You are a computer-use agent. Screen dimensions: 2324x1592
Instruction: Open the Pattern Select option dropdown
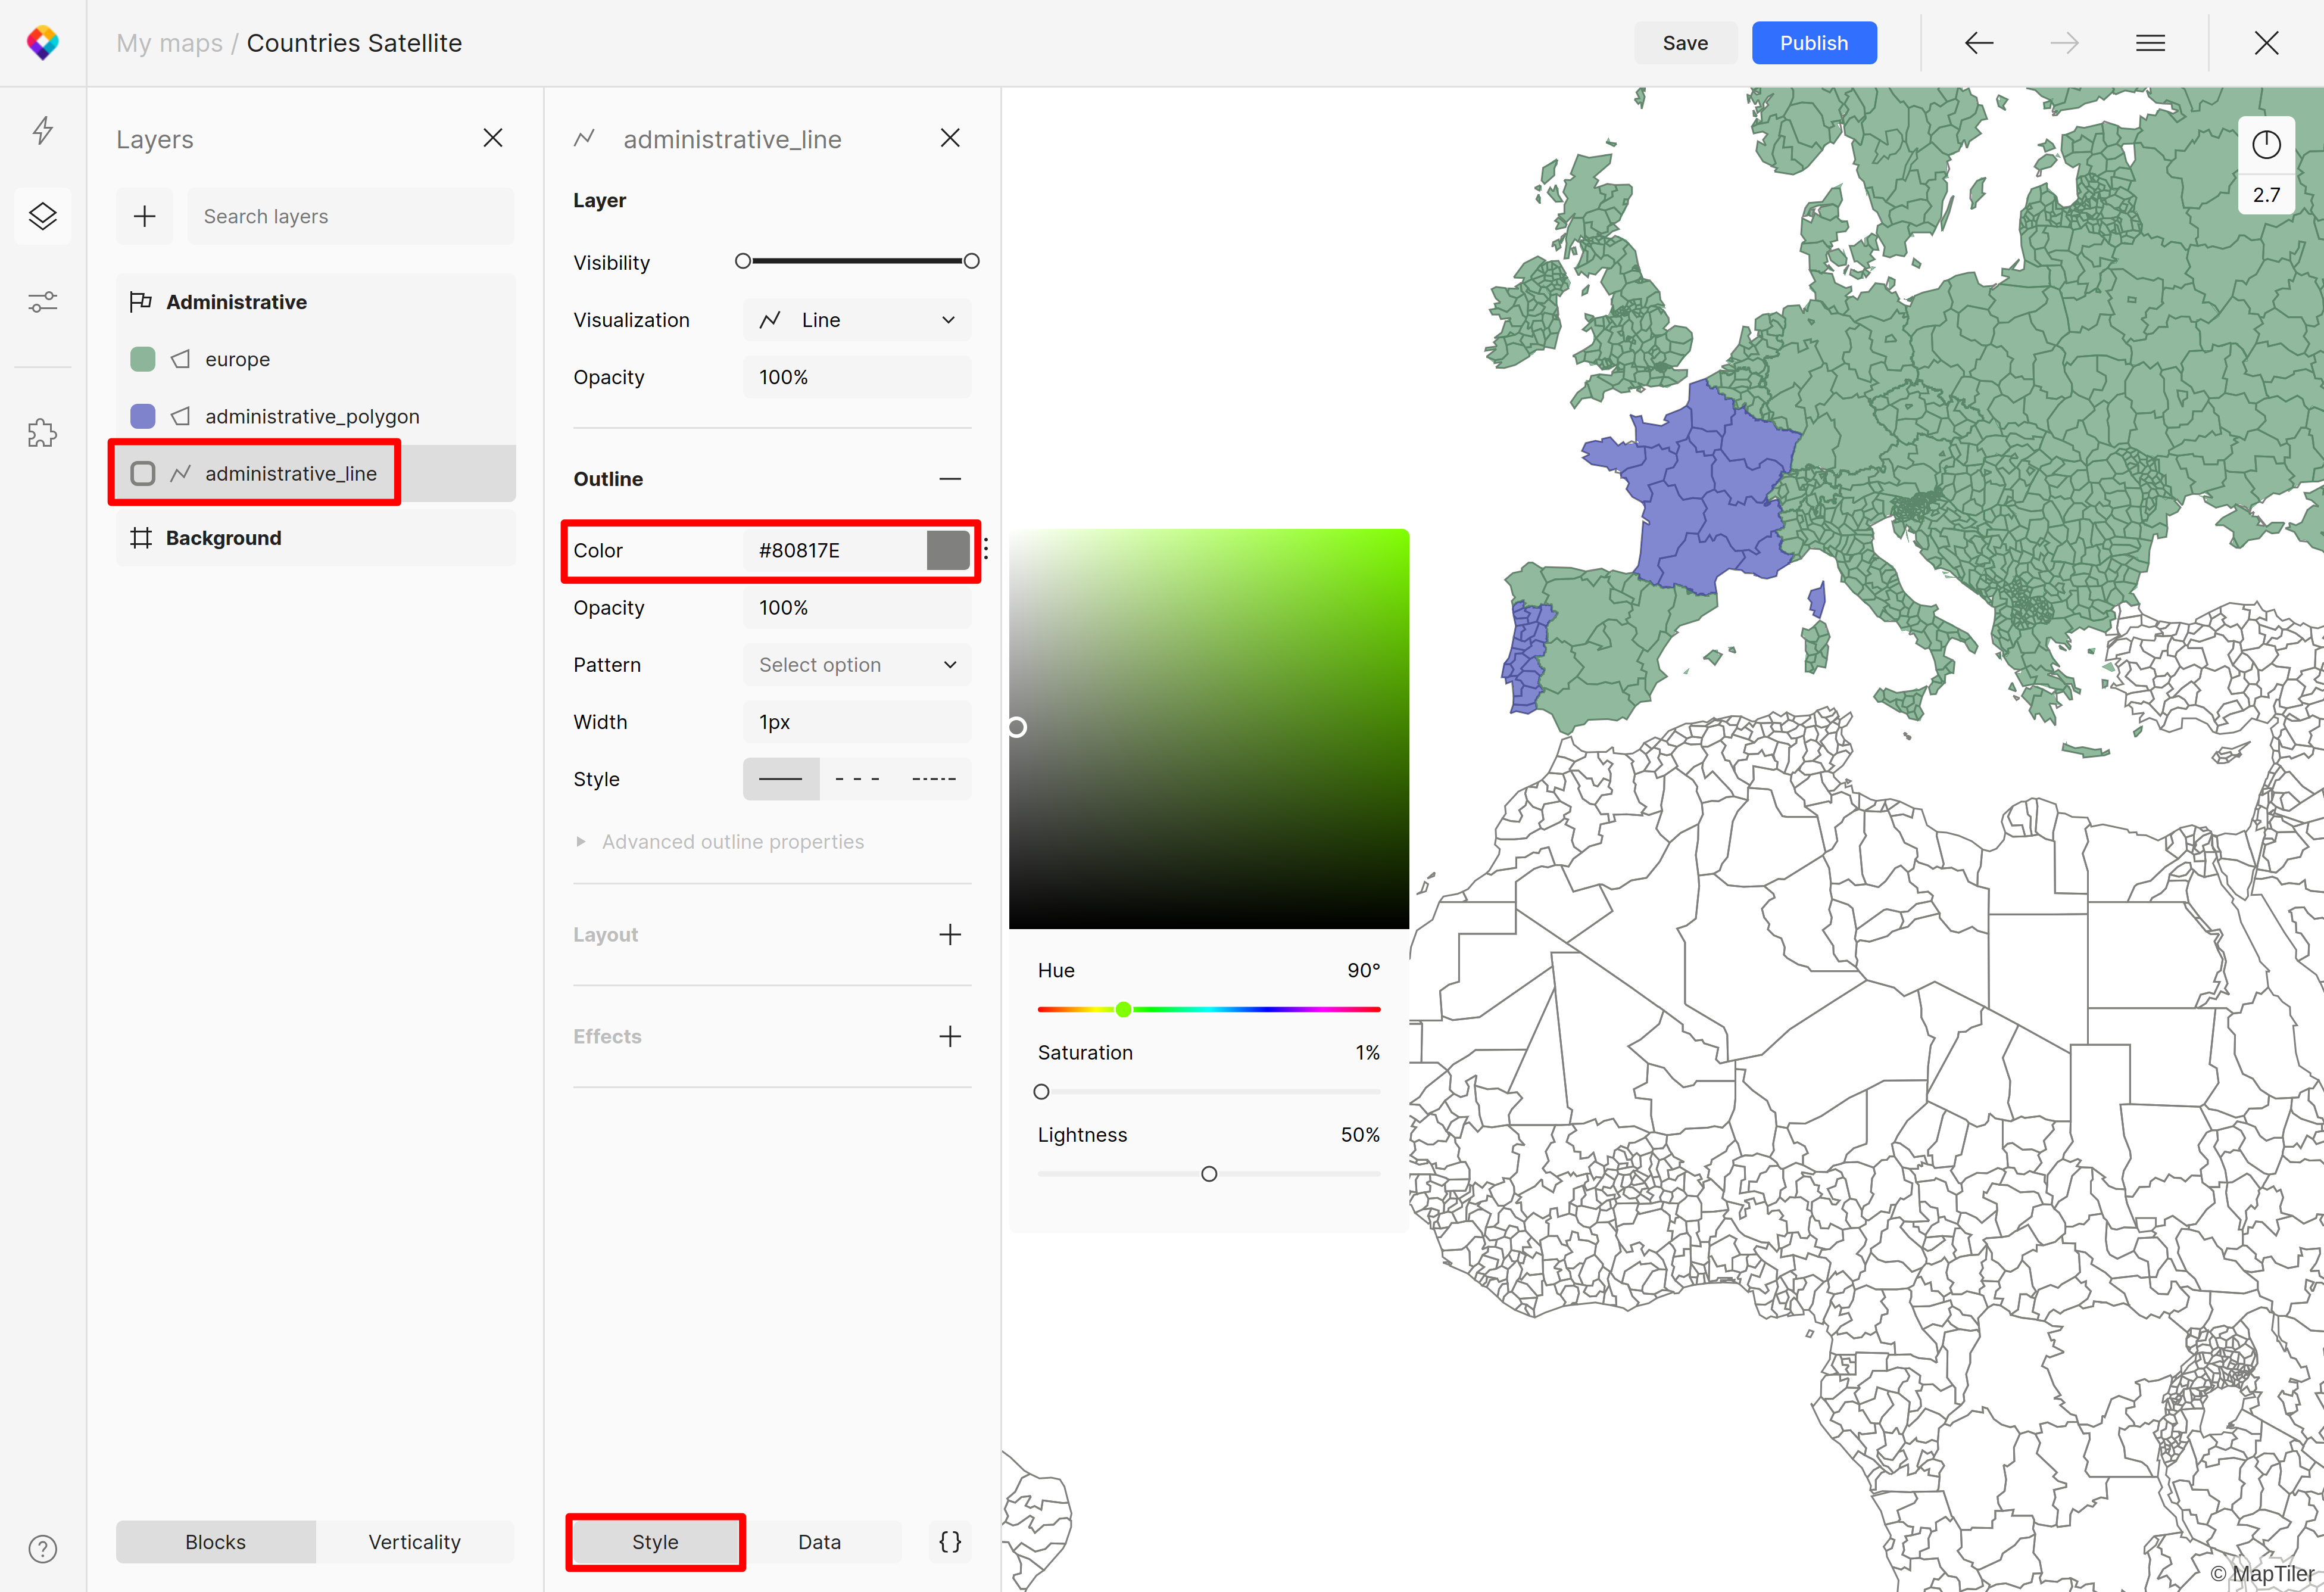tap(857, 665)
